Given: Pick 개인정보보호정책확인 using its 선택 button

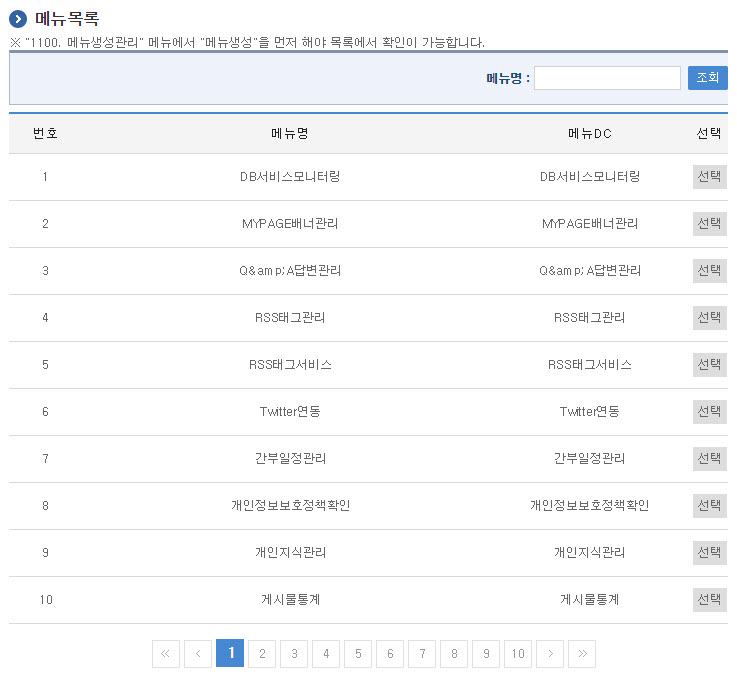Looking at the screenshot, I should coord(709,506).
